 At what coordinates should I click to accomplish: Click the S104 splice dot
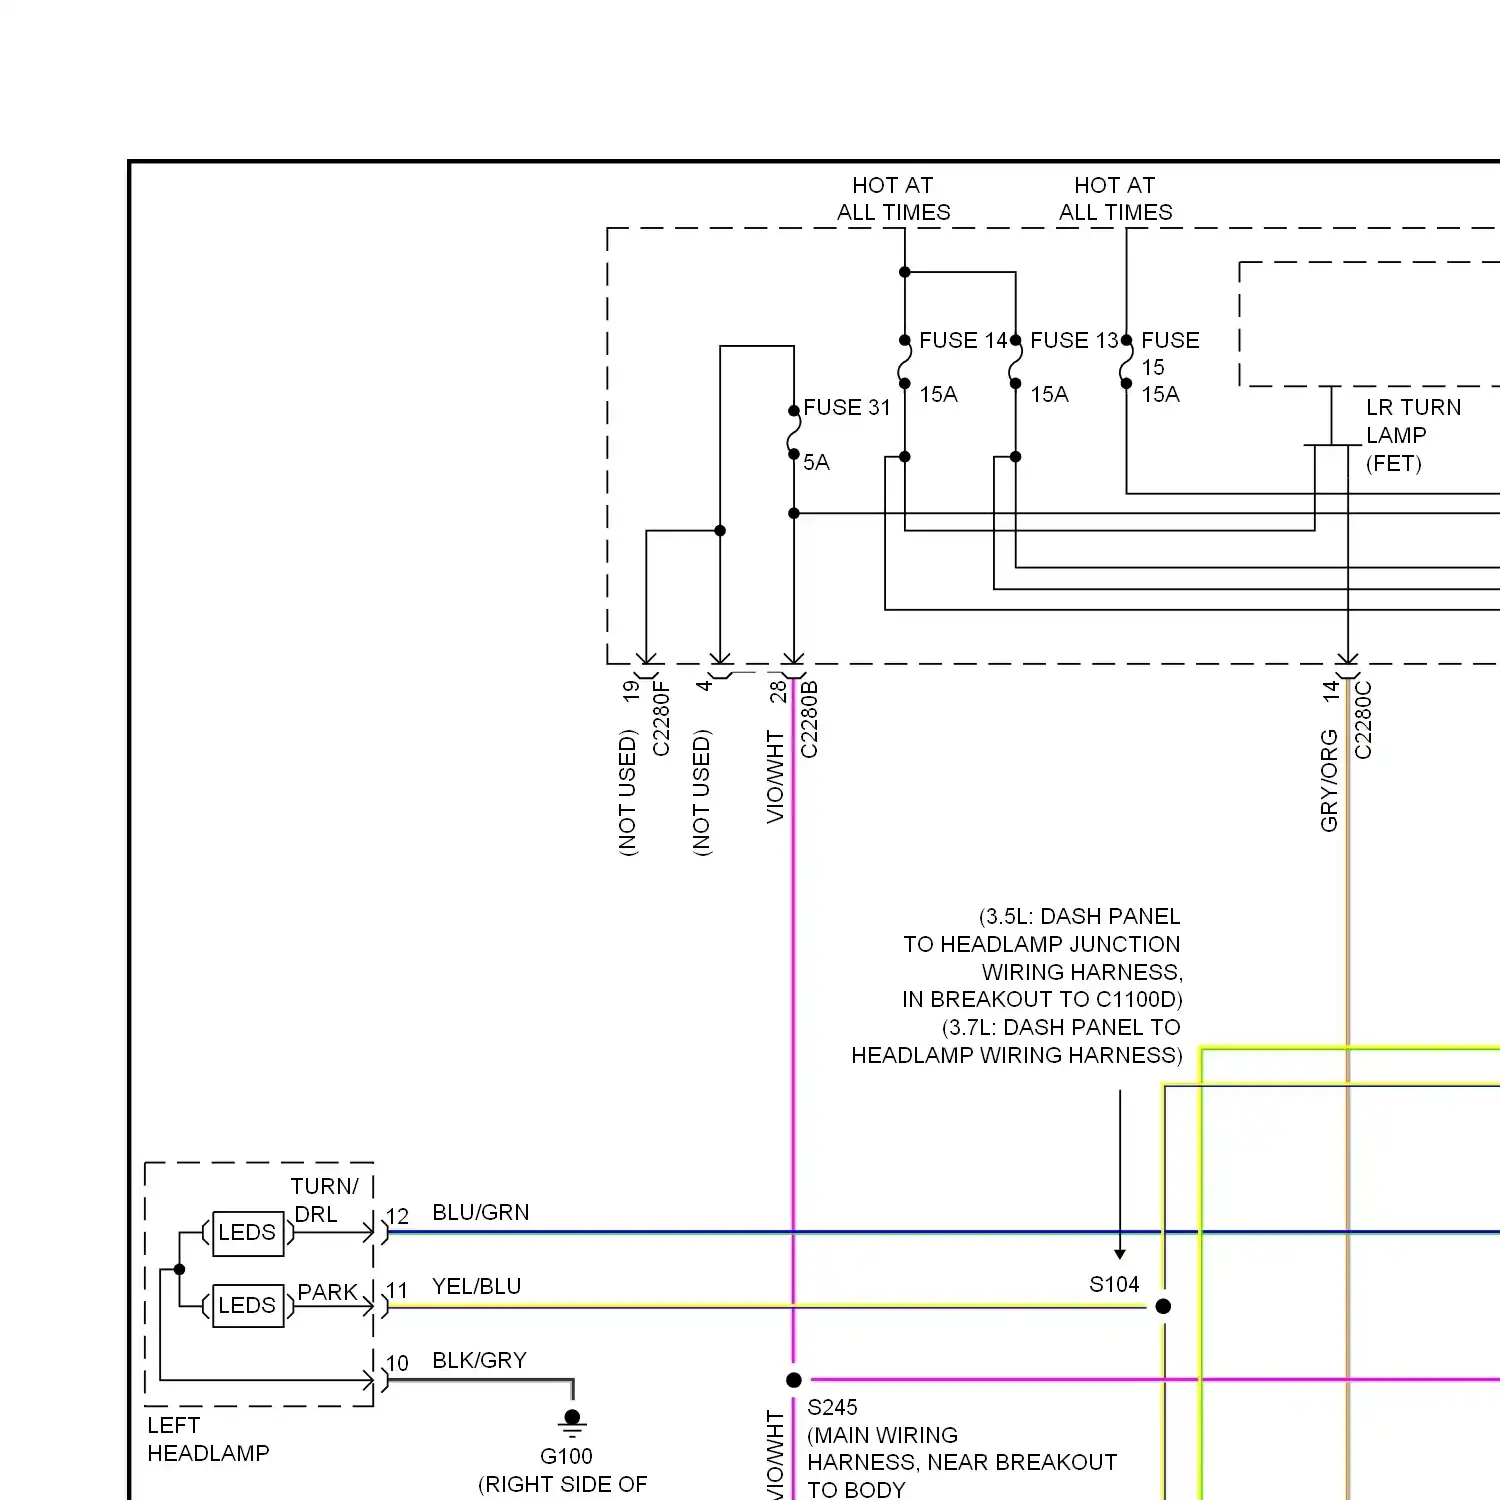(x=1163, y=1306)
